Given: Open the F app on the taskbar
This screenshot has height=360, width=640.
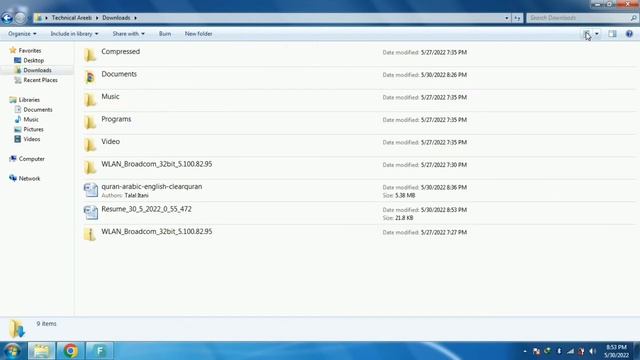Looking at the screenshot, I should pos(100,351).
